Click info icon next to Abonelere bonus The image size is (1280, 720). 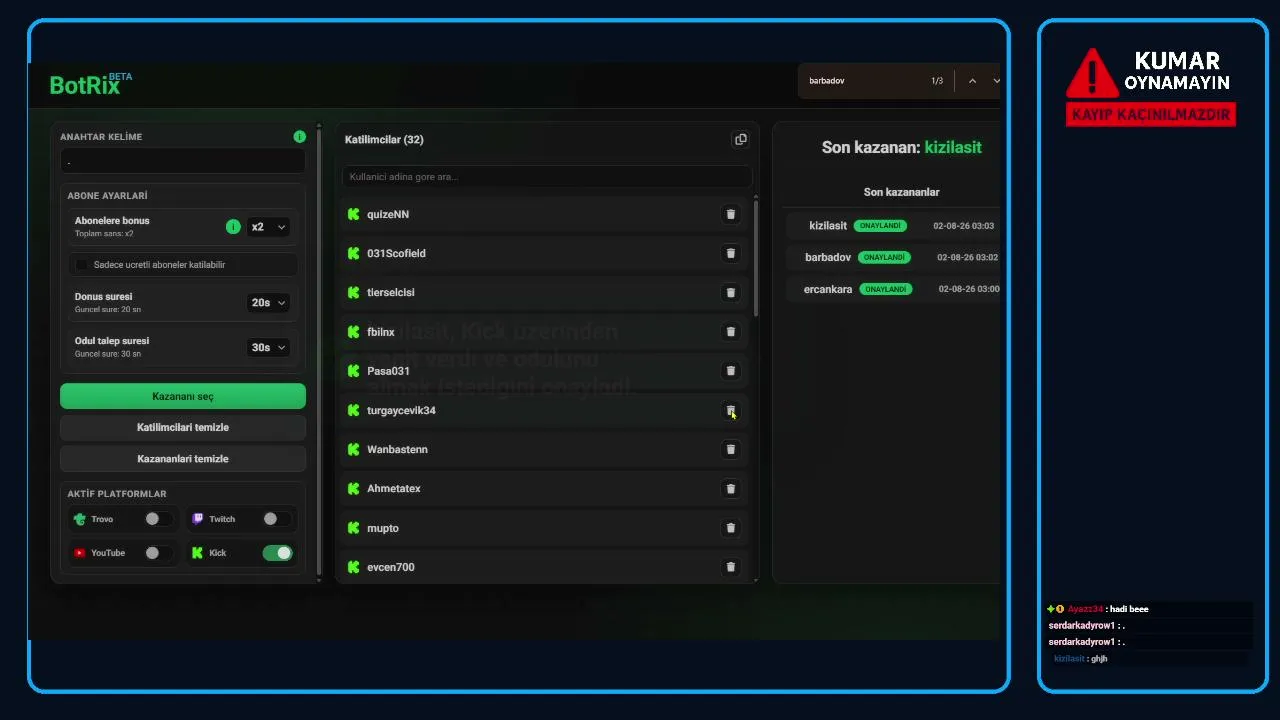pyautogui.click(x=233, y=227)
